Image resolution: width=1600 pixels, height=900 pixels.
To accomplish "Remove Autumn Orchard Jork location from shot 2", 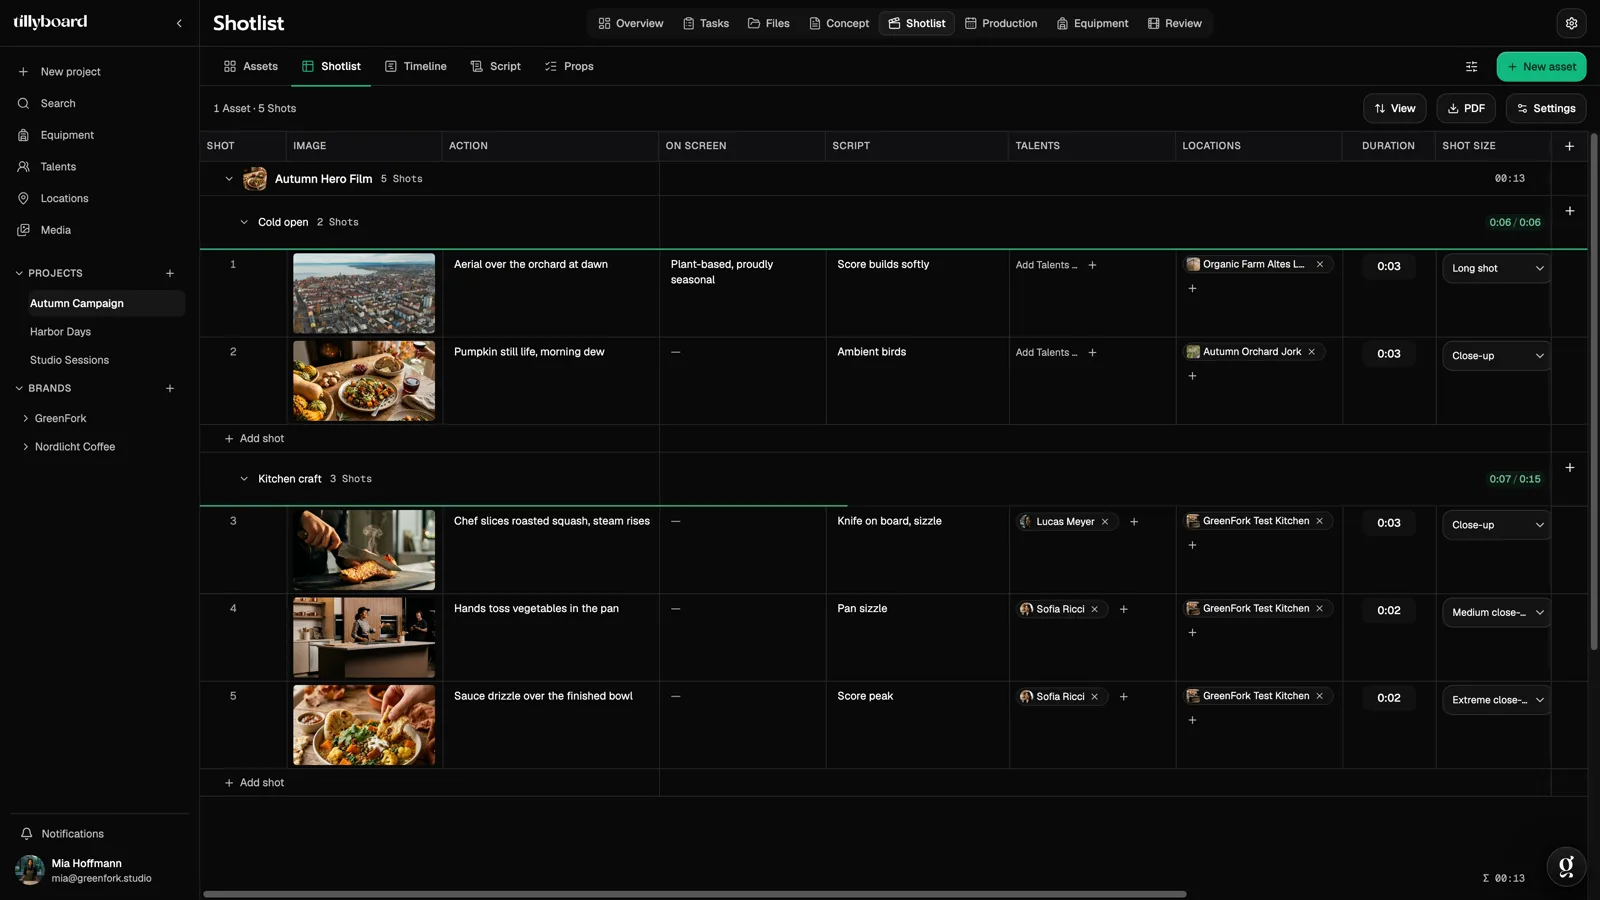I will 1311,352.
